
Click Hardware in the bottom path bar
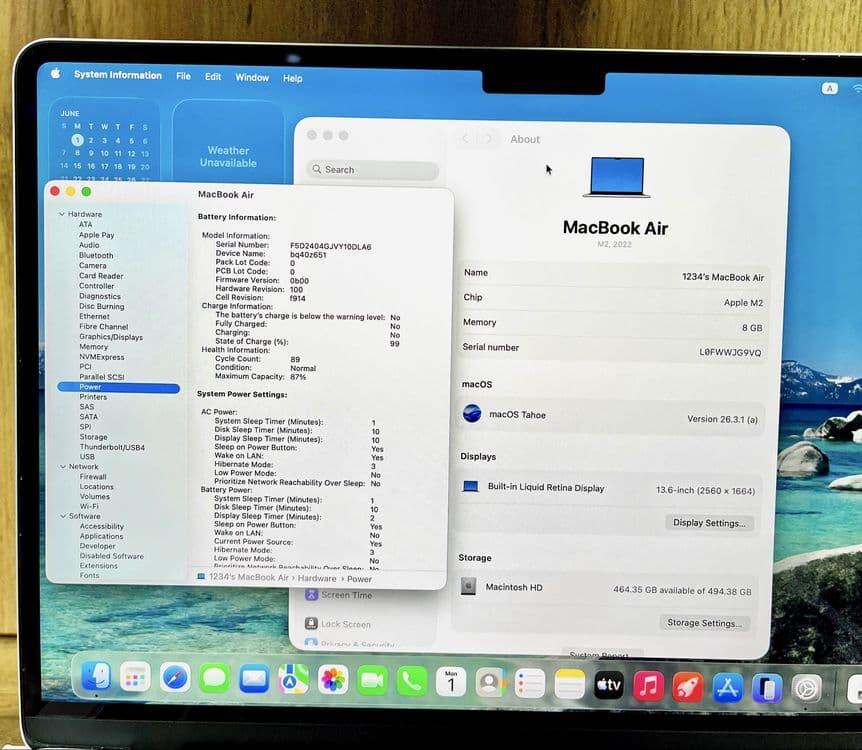(x=317, y=578)
